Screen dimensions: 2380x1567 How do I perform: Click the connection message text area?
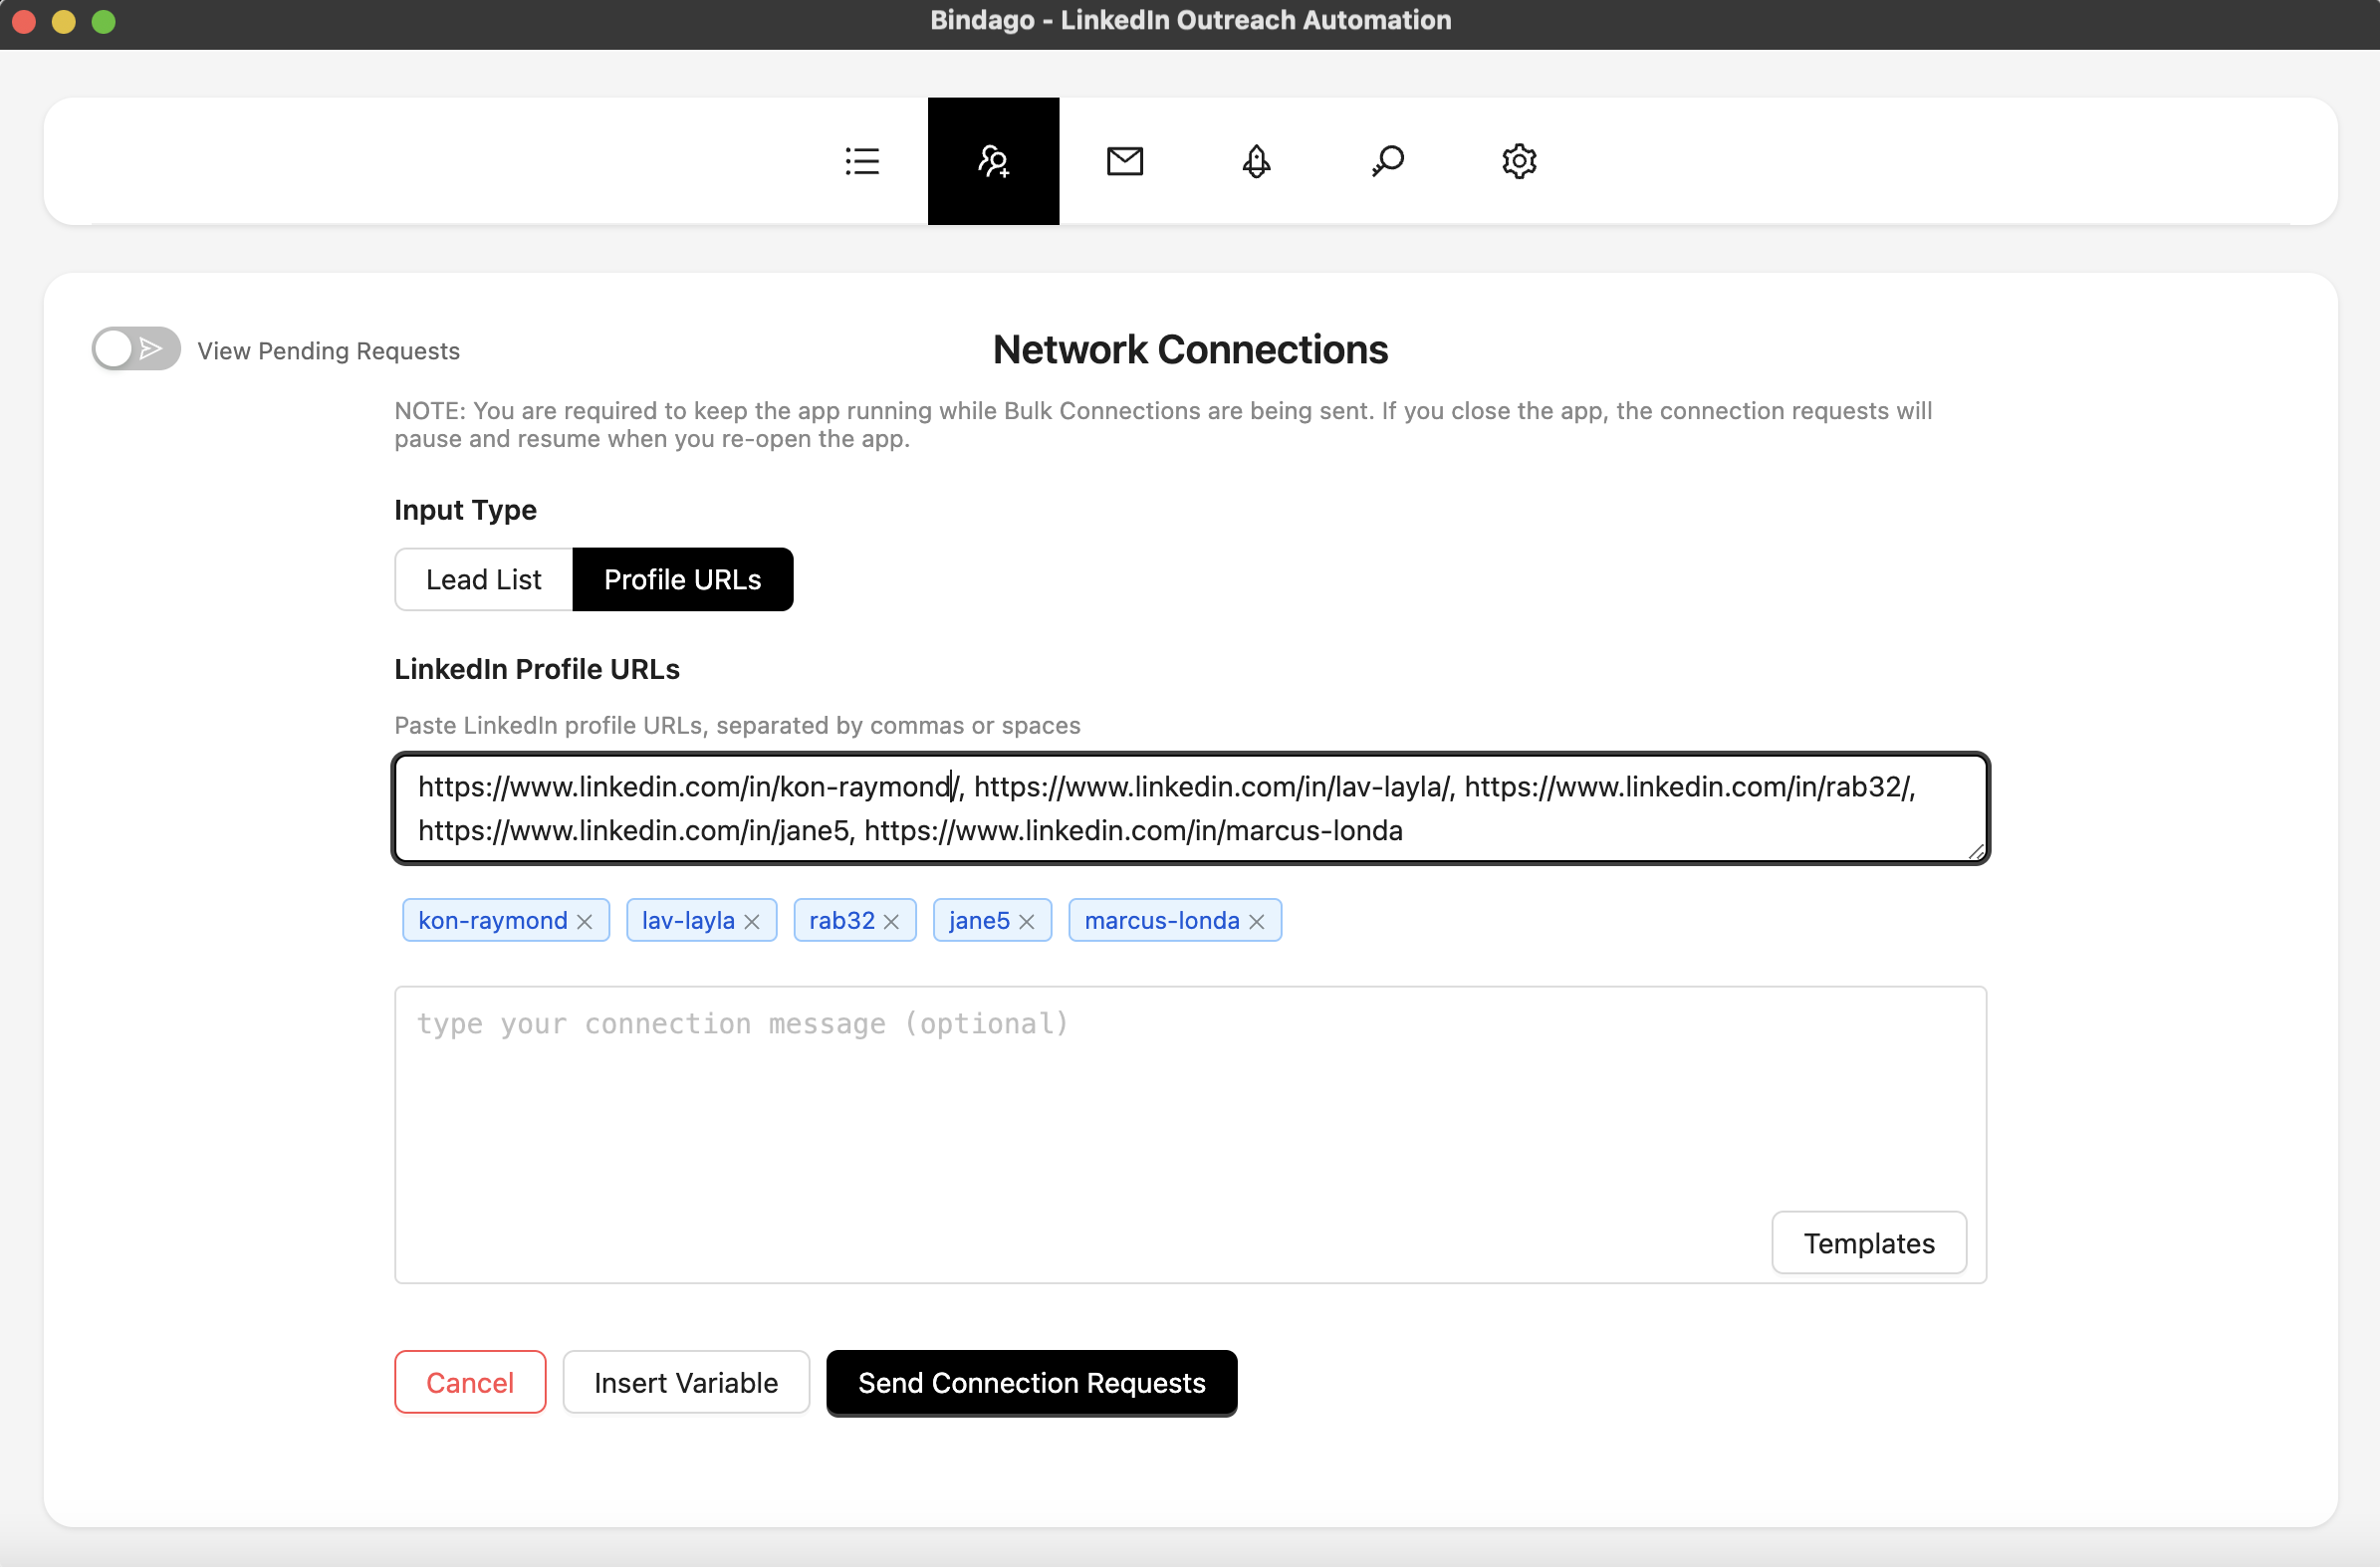tap(1190, 1135)
